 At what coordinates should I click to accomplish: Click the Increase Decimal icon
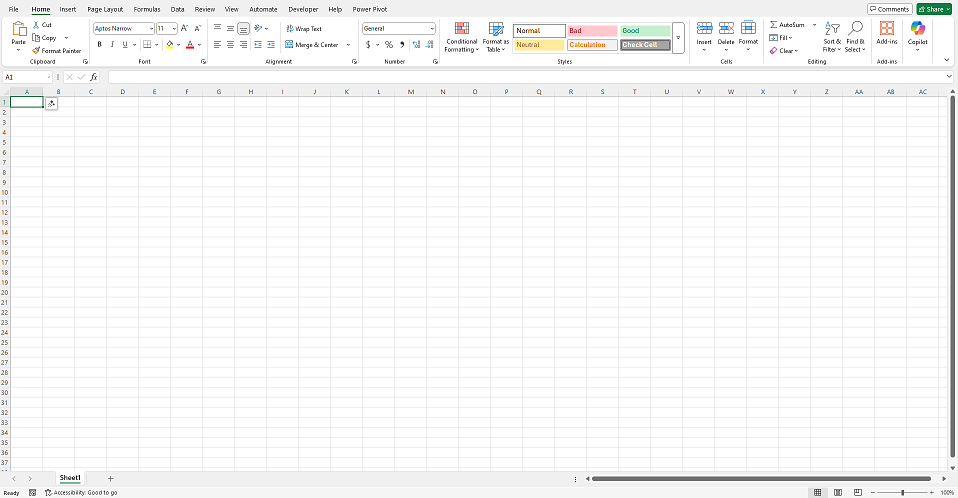pos(416,45)
